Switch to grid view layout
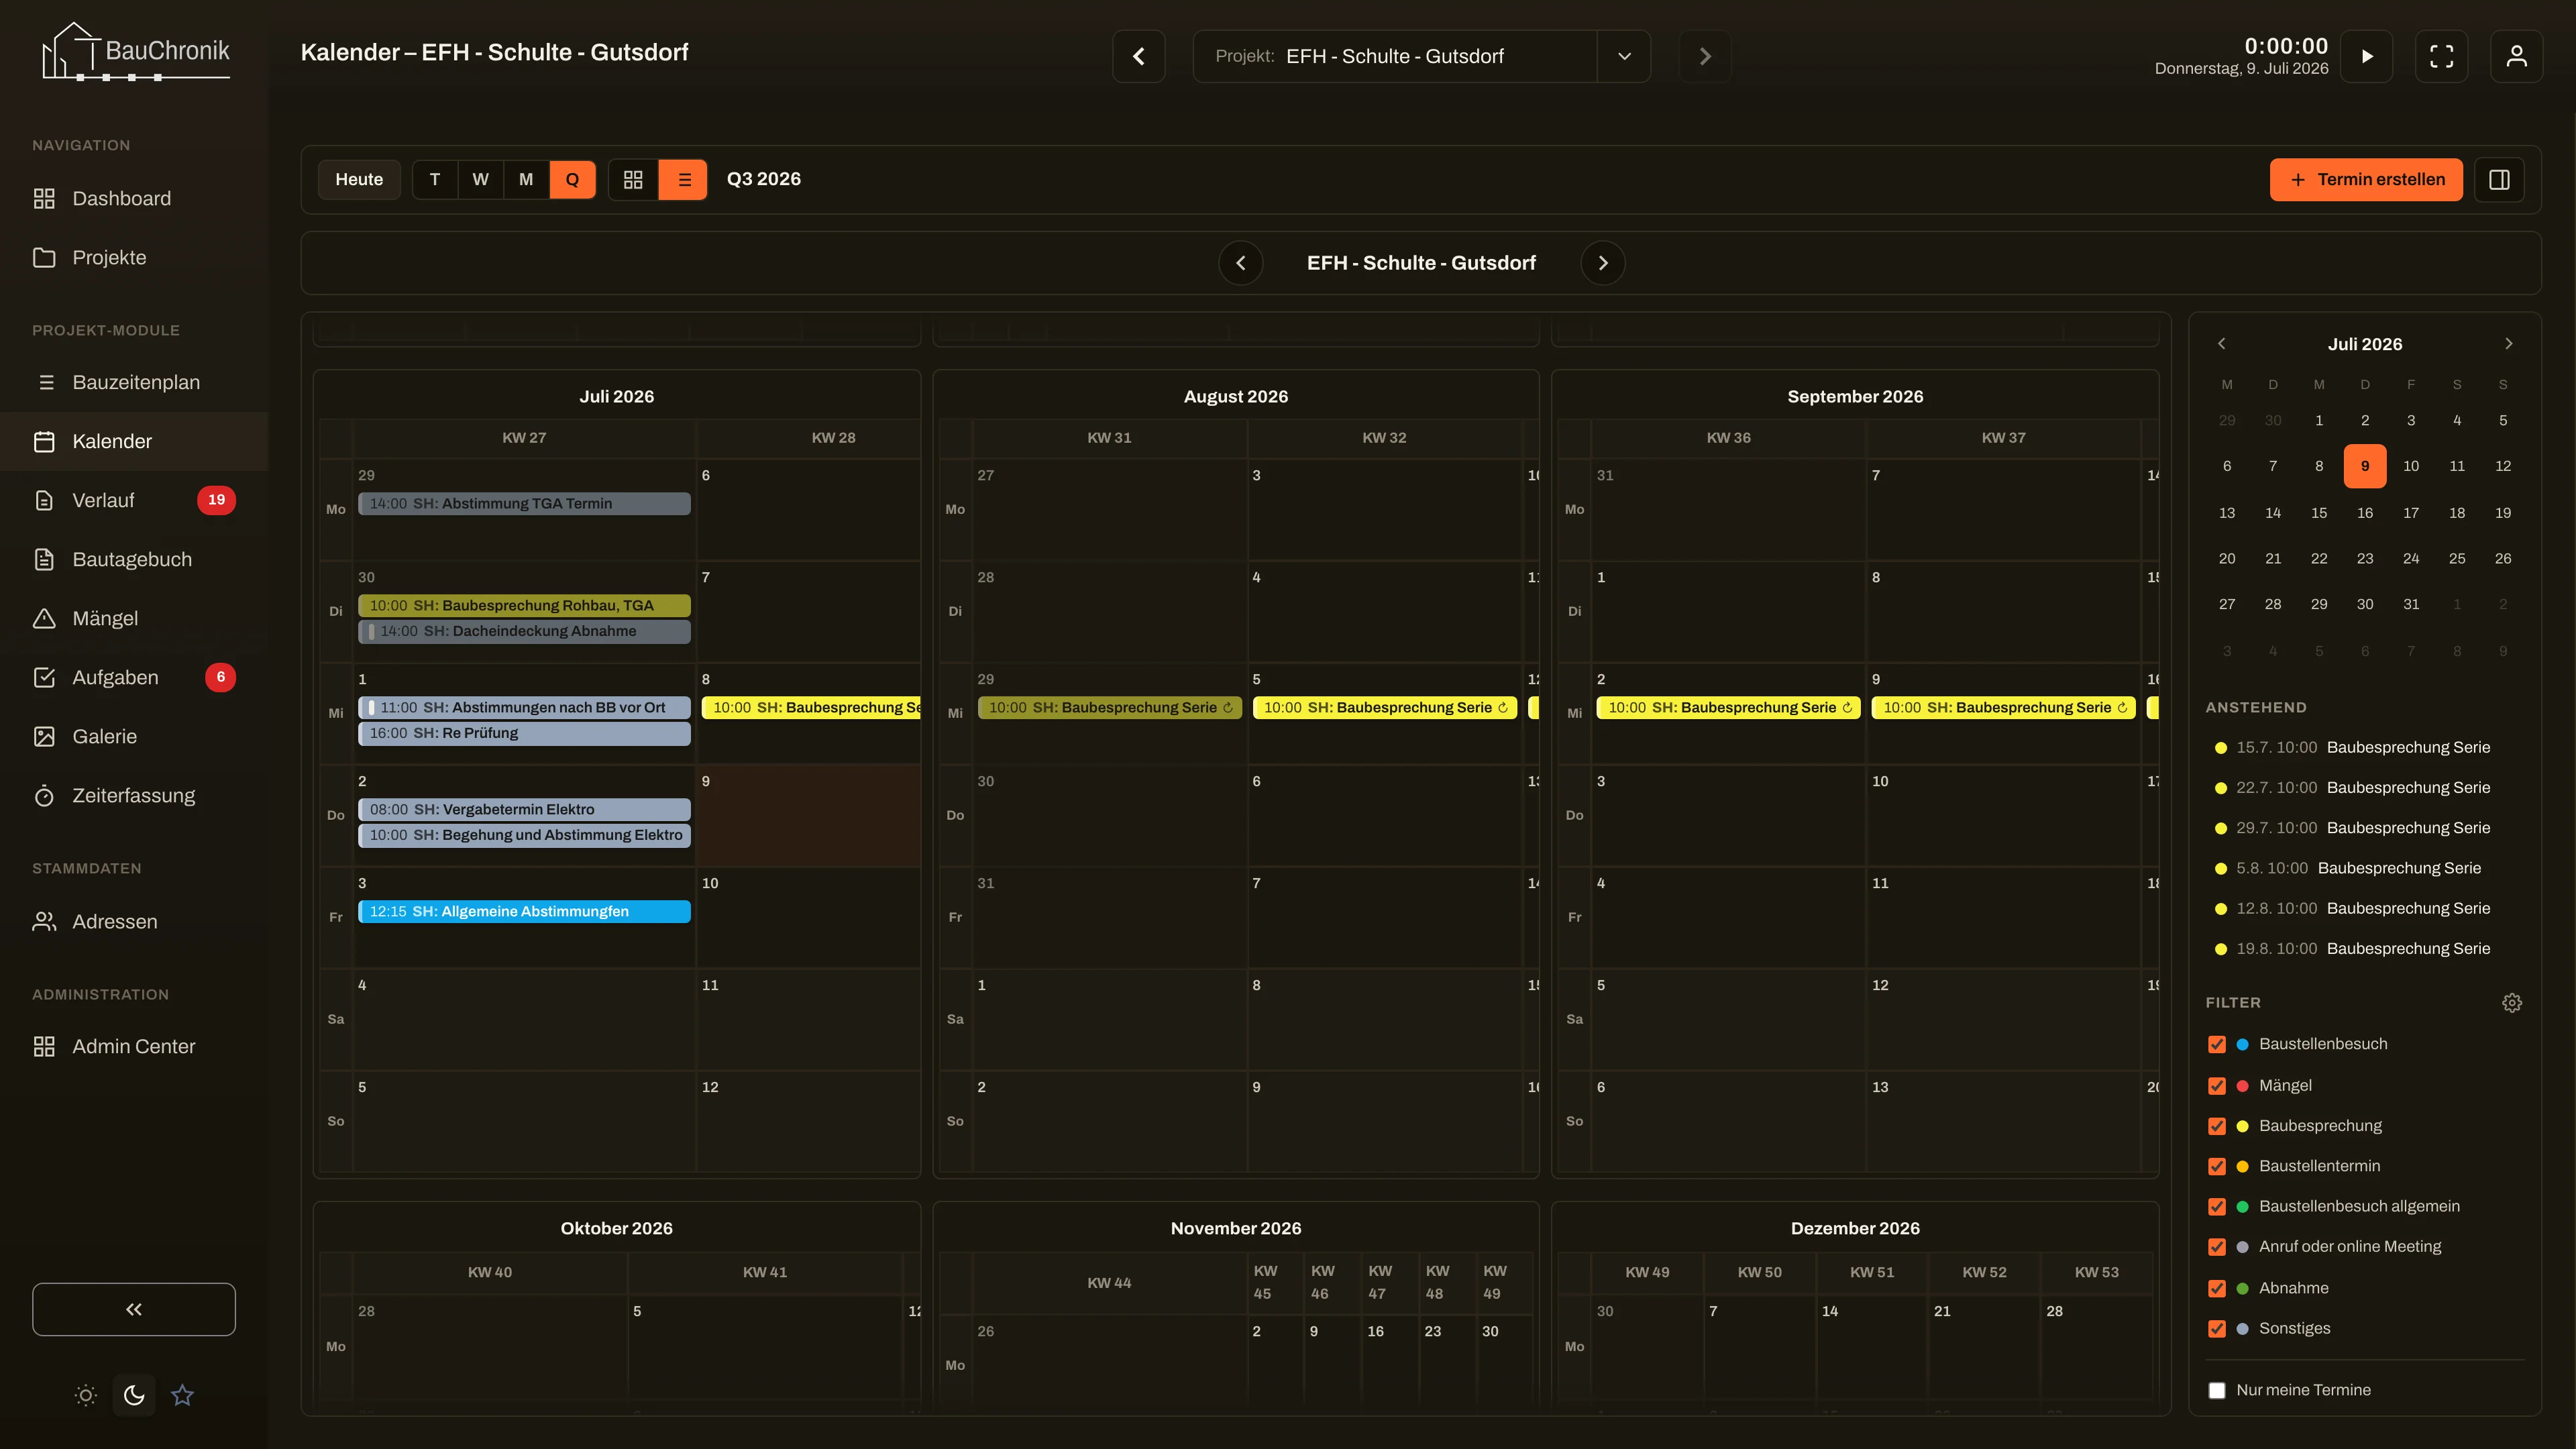 click(633, 179)
